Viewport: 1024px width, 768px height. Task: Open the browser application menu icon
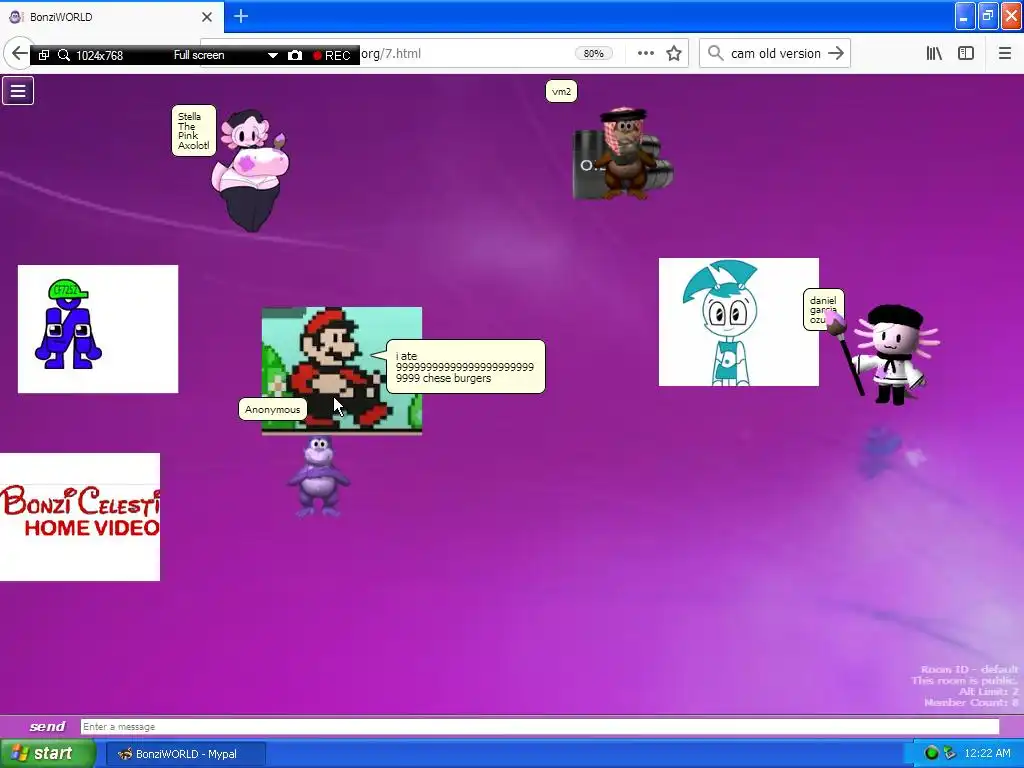[1004, 54]
